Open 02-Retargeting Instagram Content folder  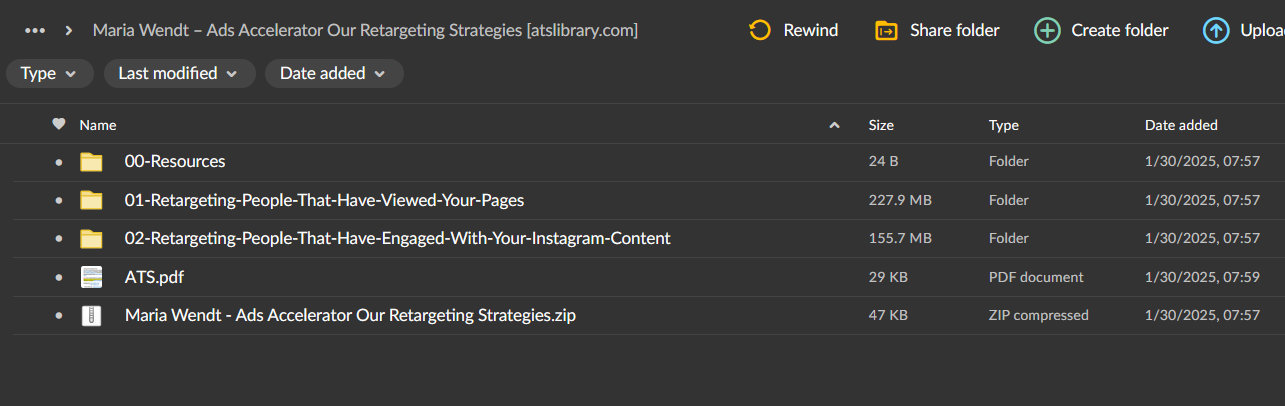(x=397, y=238)
